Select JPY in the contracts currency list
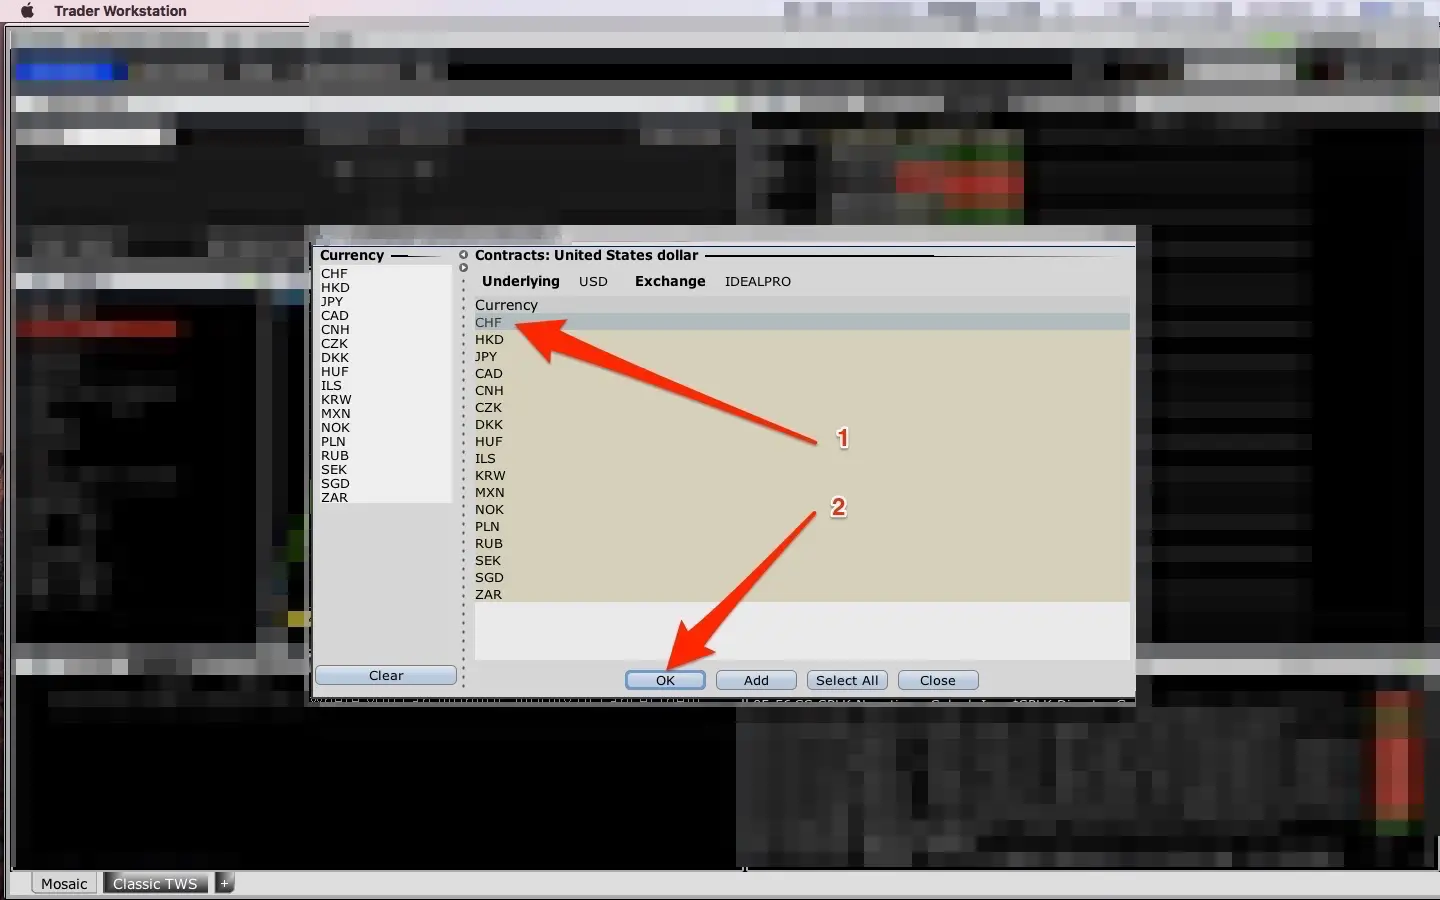Viewport: 1440px width, 900px height. click(486, 357)
